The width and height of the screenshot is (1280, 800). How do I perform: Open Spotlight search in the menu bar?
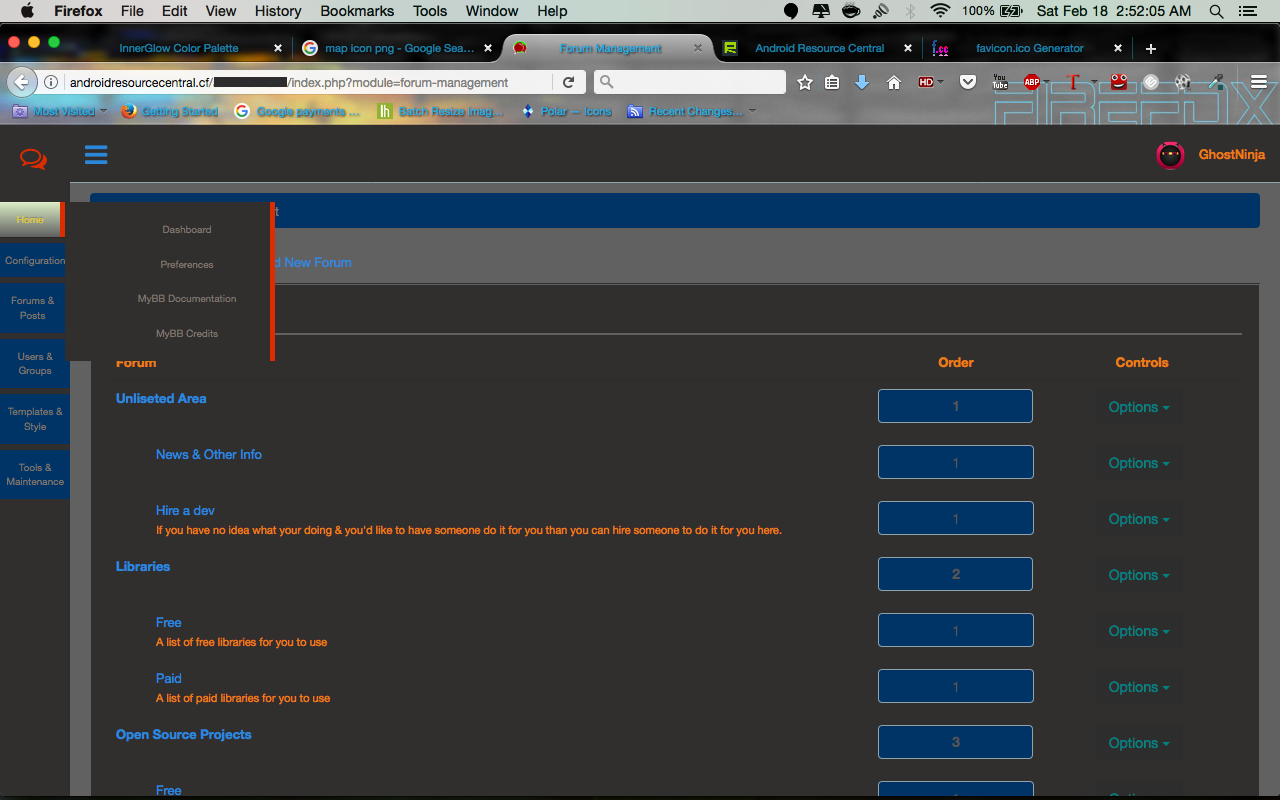click(1216, 11)
